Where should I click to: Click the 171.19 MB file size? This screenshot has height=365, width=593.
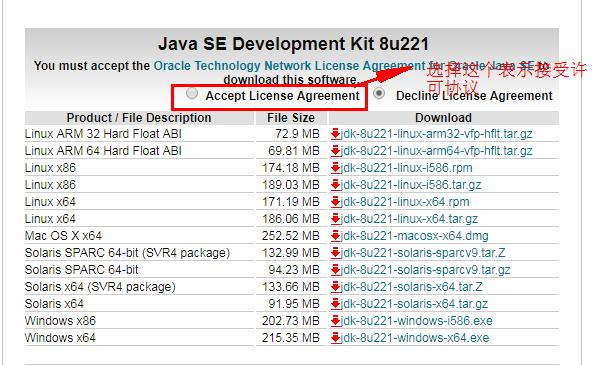click(x=291, y=202)
